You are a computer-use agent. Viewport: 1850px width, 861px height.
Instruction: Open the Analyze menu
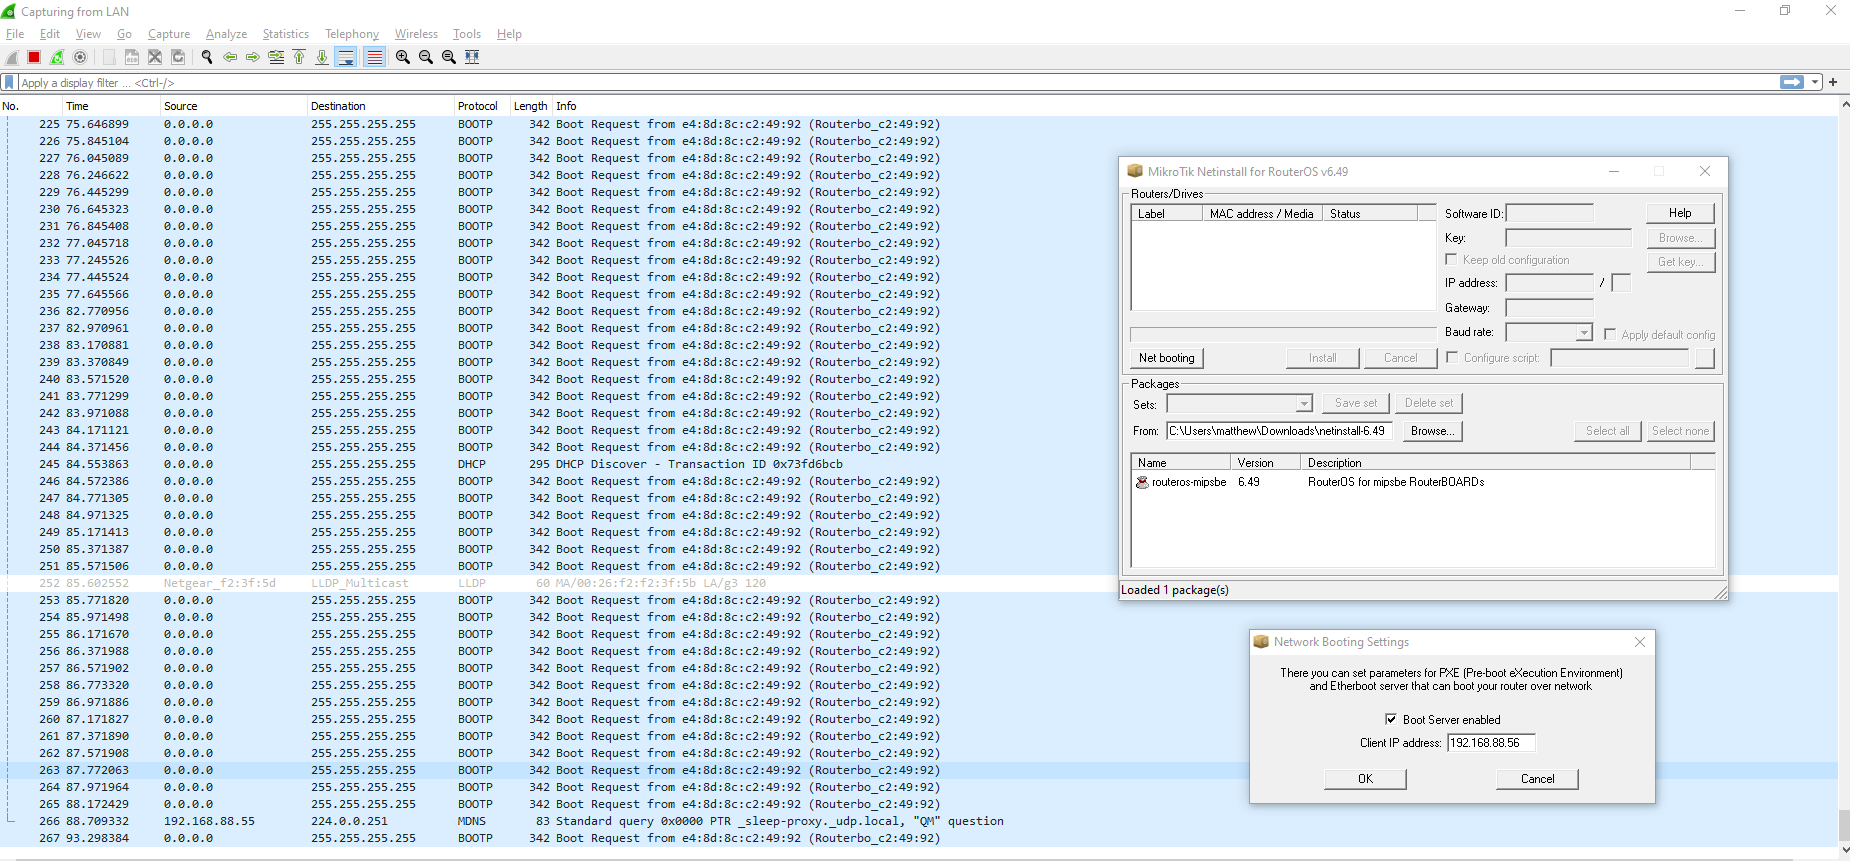click(x=226, y=34)
